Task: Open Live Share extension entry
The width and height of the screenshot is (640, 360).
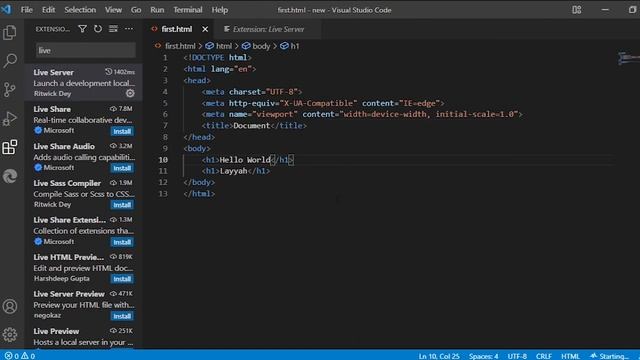Action: (84, 120)
